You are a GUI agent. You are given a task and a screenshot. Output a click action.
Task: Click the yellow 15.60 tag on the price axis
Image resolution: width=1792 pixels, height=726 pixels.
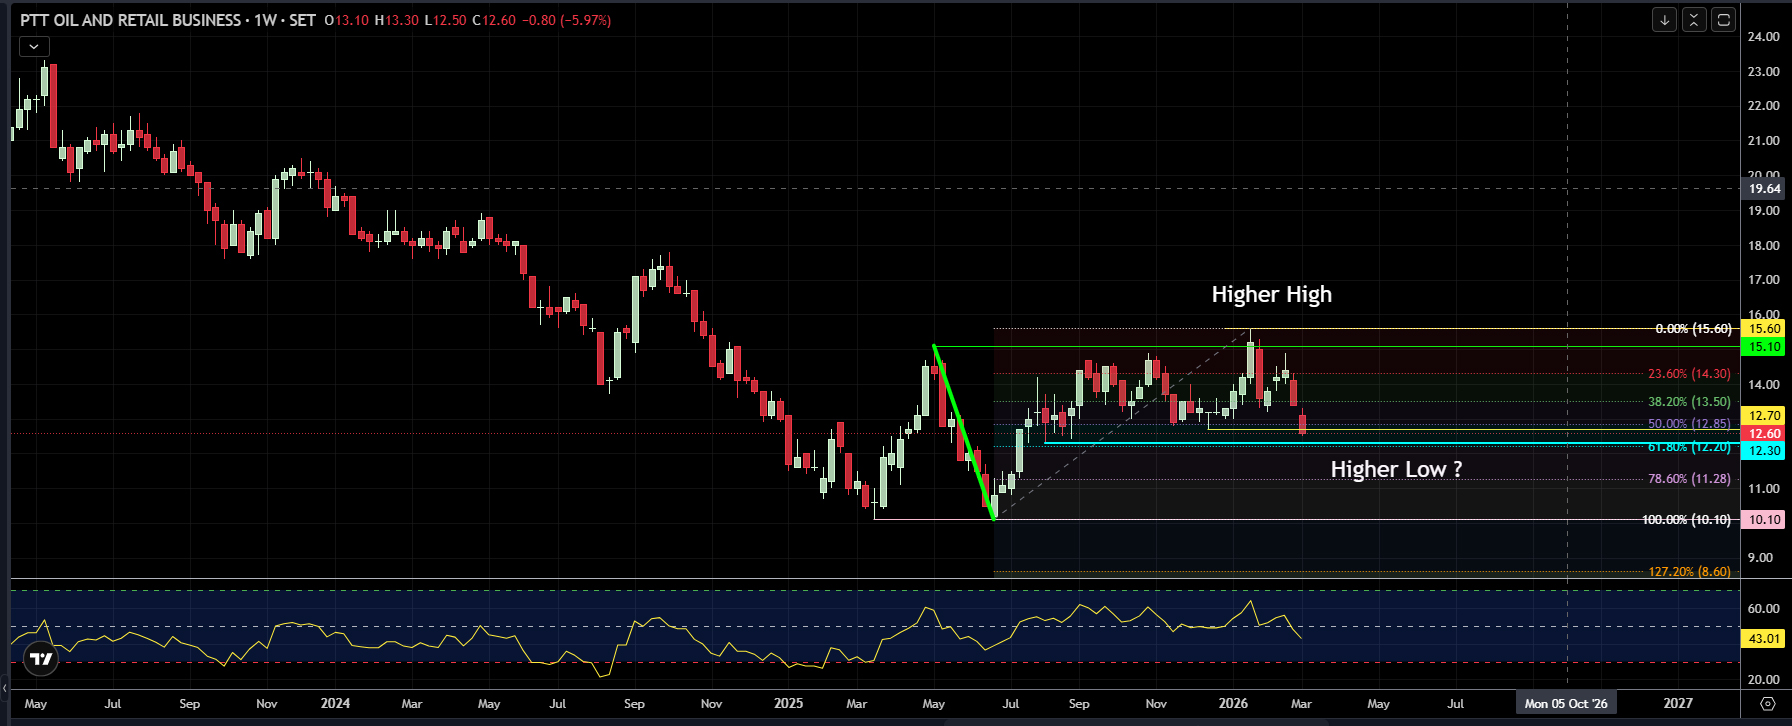(1765, 329)
